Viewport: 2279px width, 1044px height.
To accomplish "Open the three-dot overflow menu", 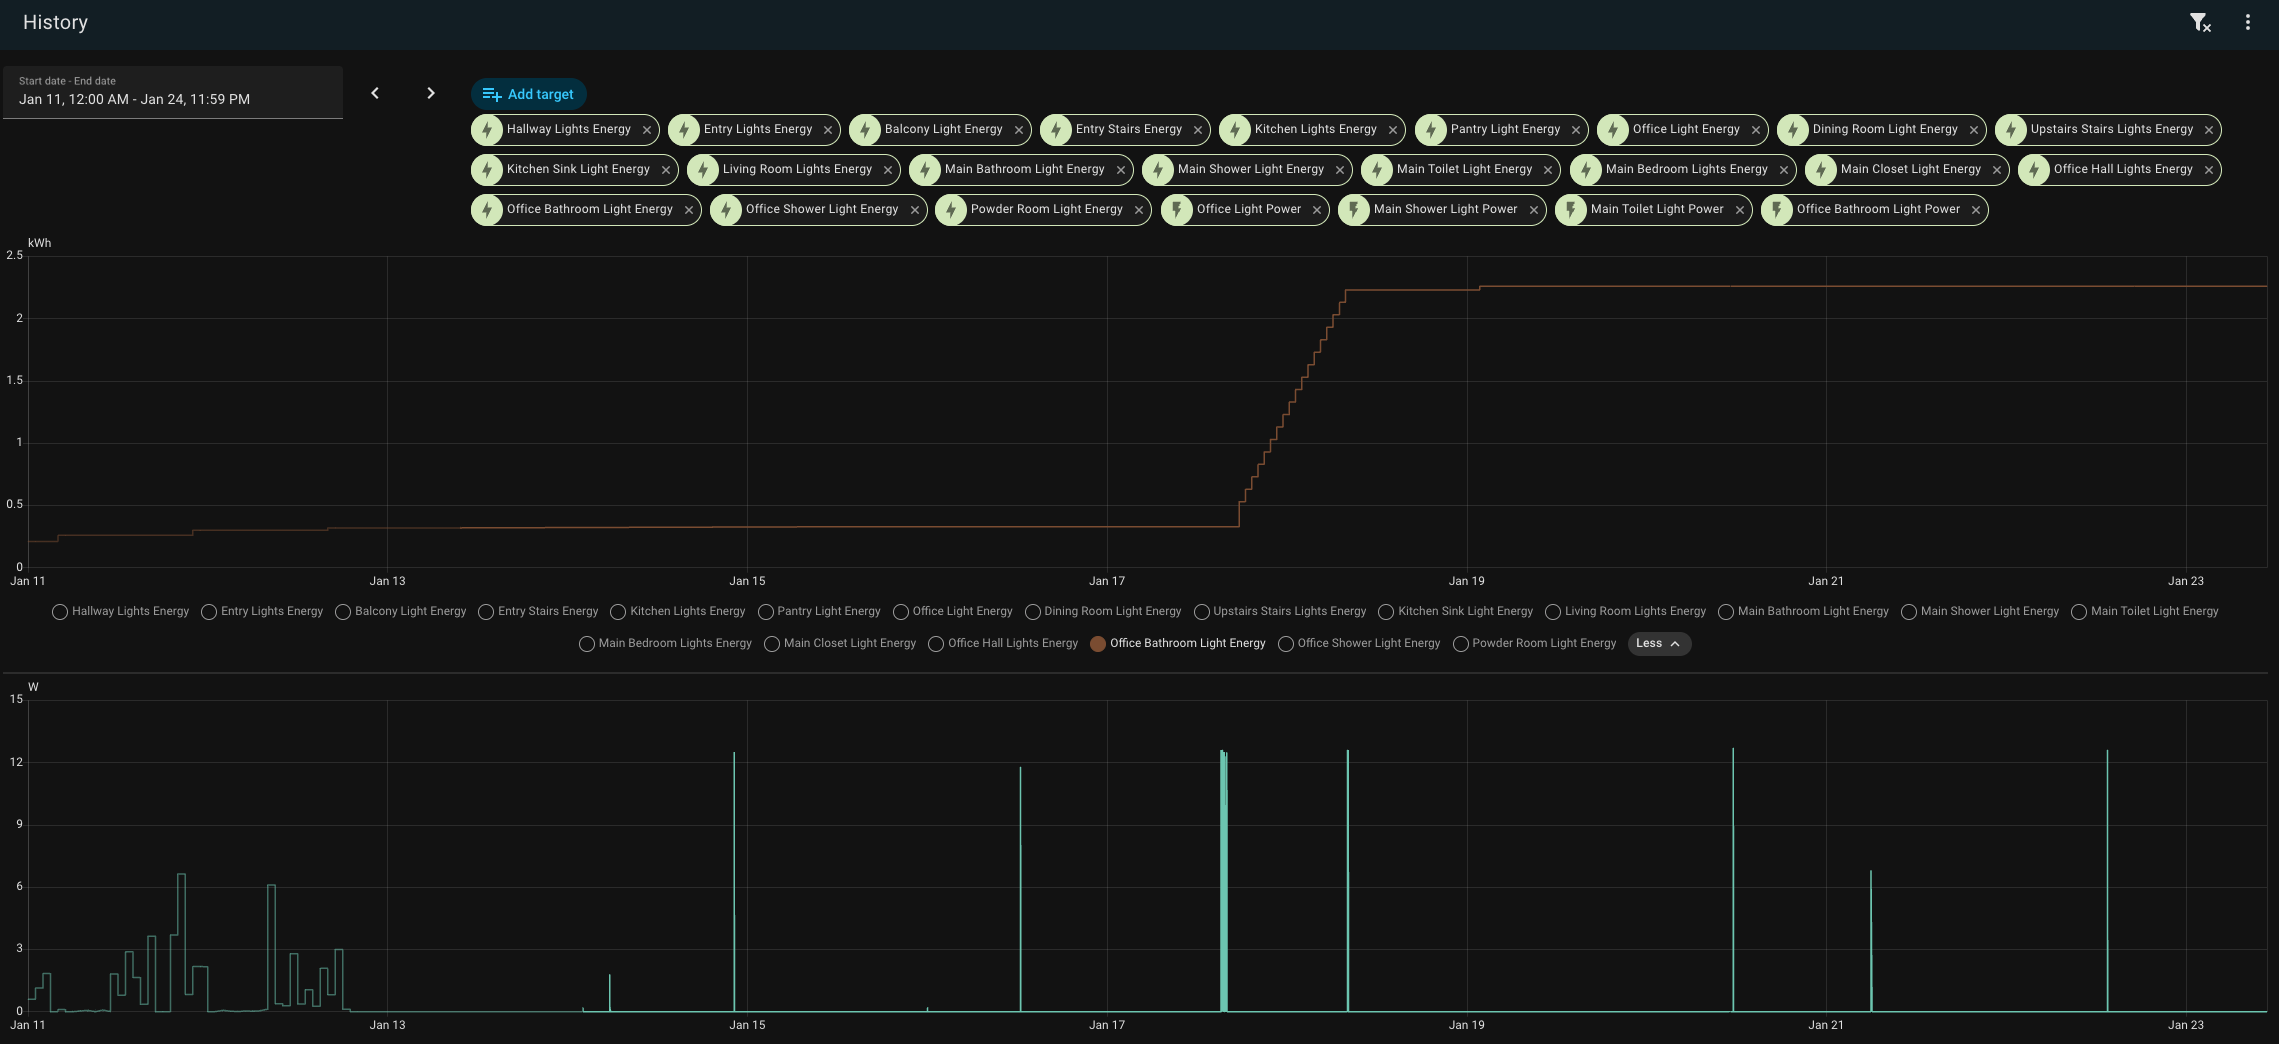I will click(x=2247, y=23).
